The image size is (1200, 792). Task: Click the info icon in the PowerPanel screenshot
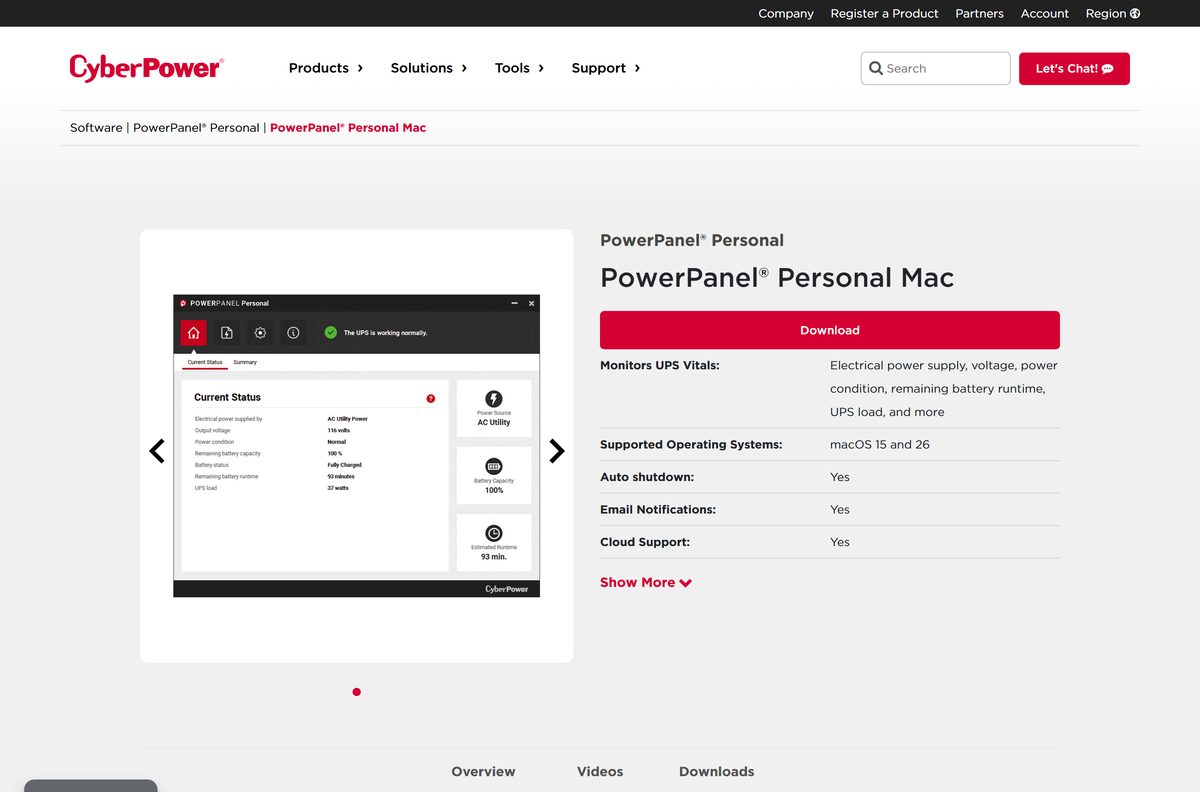click(293, 333)
